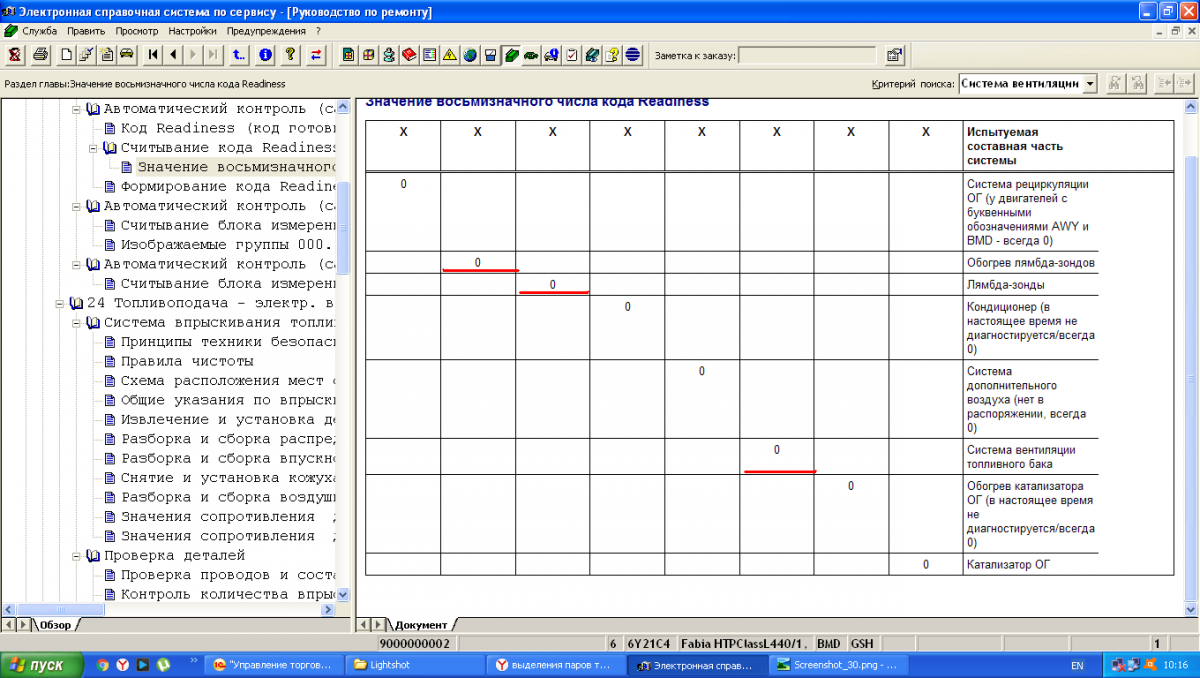Click the previous page arrow icon
The image size is (1200, 678).
click(174, 55)
